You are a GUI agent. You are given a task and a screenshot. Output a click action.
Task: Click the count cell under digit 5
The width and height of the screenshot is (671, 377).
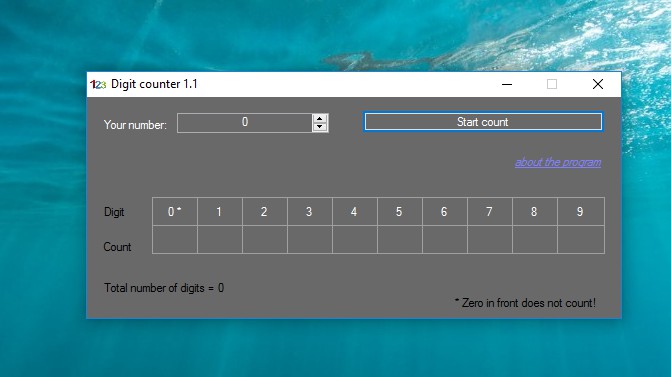click(x=400, y=240)
